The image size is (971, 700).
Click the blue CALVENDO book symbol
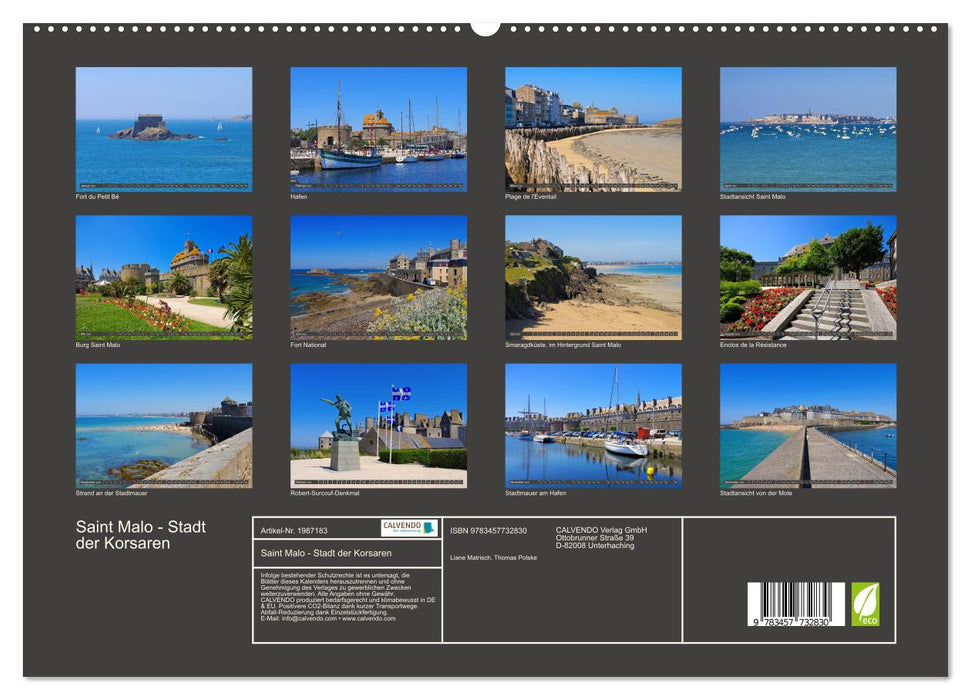[x=428, y=526]
